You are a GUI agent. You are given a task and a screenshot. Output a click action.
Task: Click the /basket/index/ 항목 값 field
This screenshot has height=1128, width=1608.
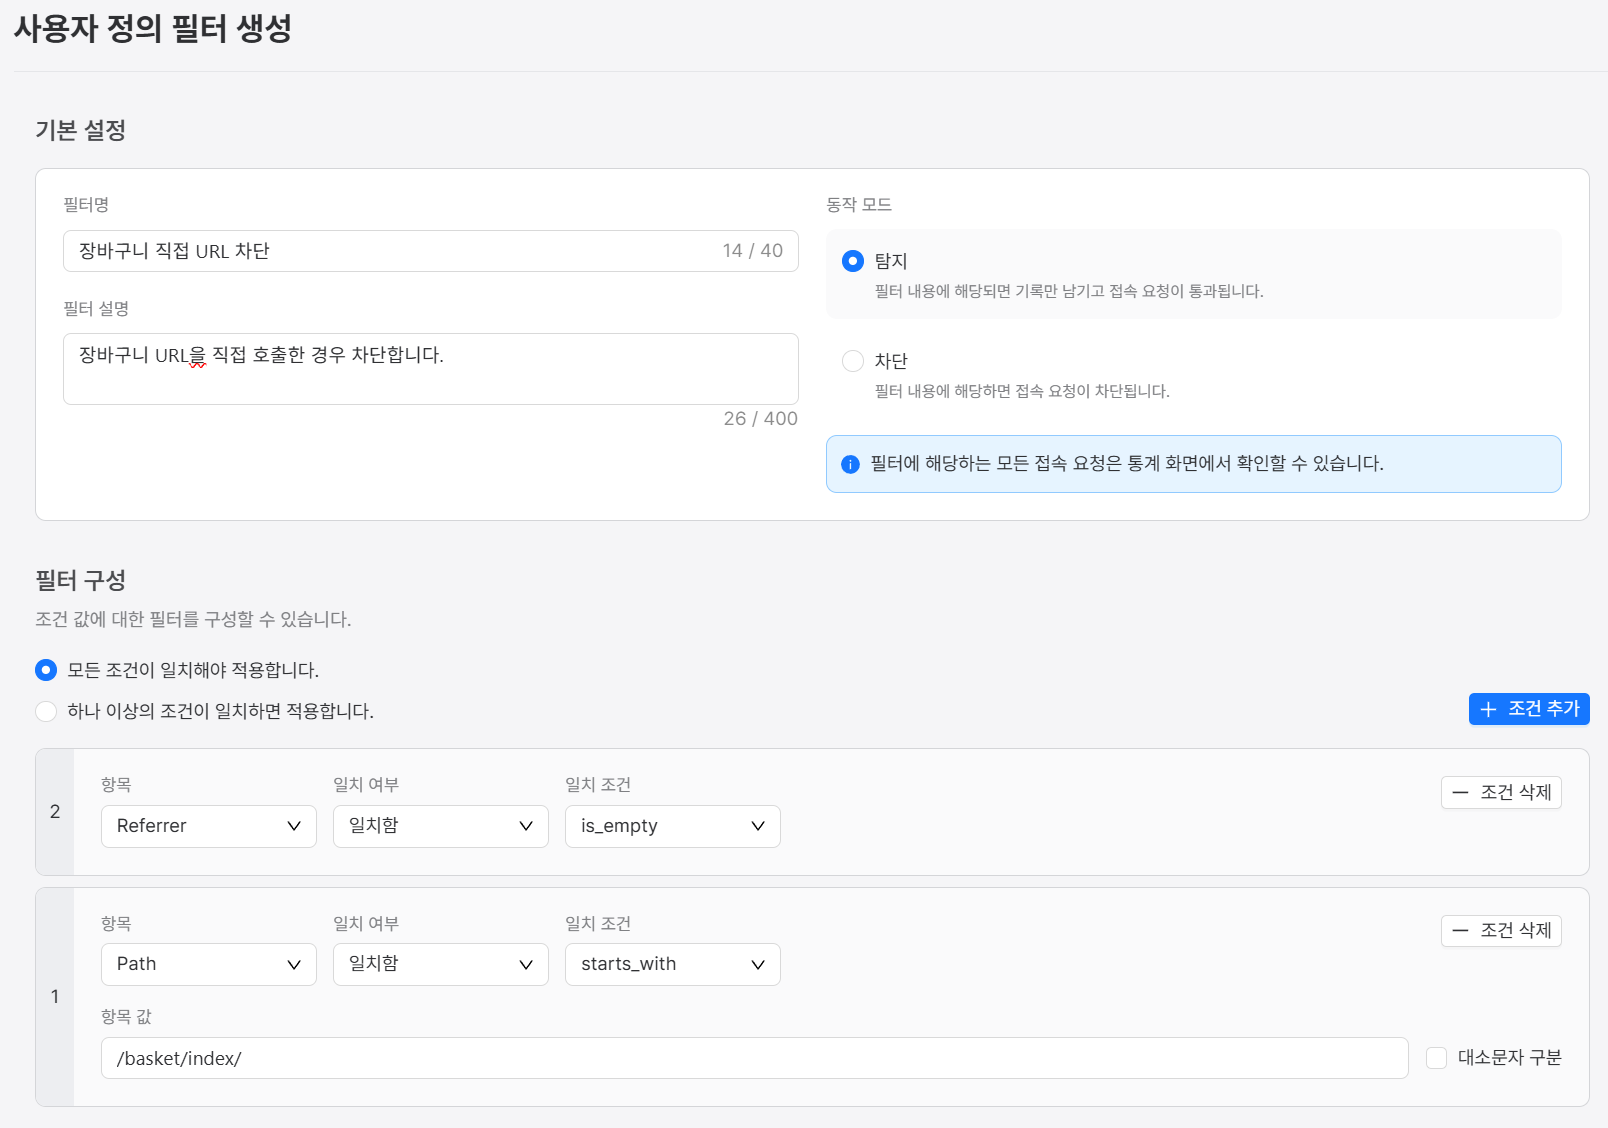coord(754,1057)
